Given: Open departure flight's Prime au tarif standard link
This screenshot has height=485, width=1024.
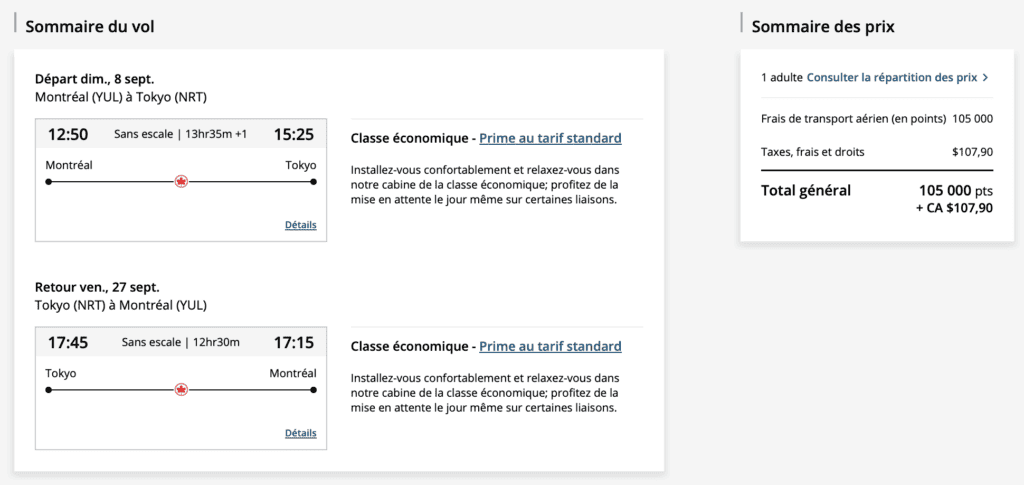Looking at the screenshot, I should pos(550,138).
